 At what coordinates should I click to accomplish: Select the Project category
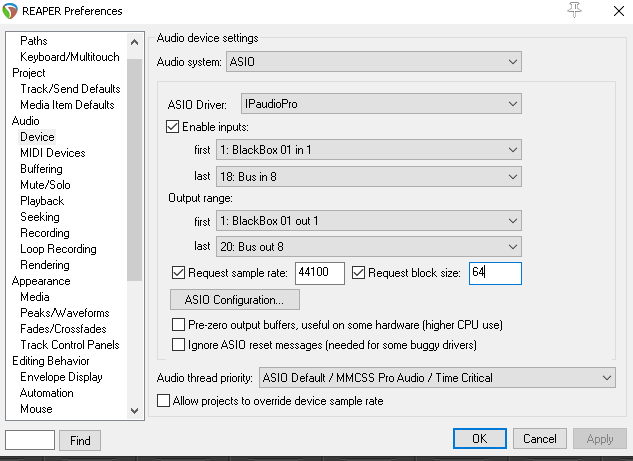click(x=29, y=73)
